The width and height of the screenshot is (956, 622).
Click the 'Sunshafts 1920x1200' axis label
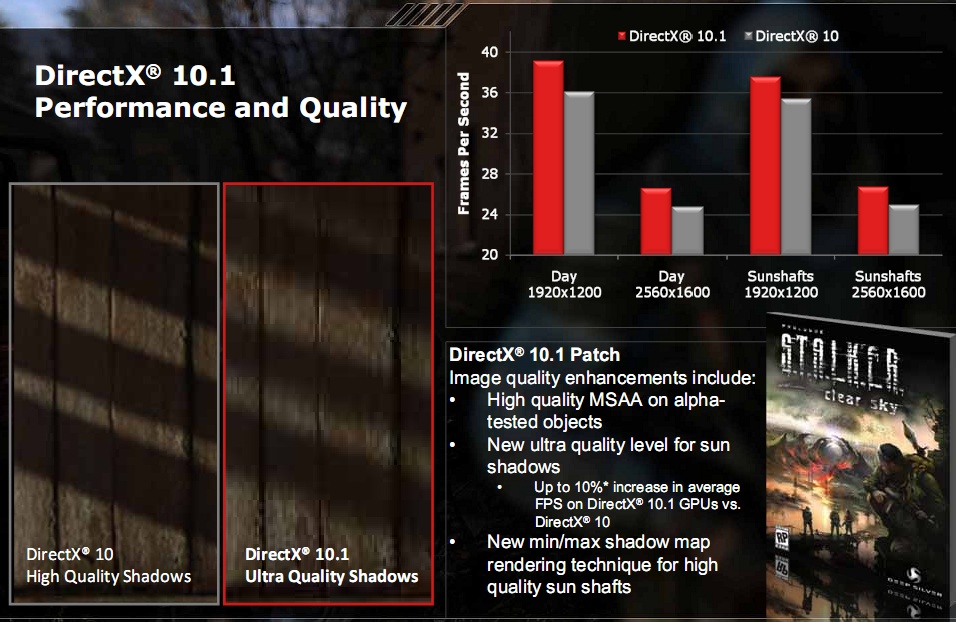click(780, 284)
